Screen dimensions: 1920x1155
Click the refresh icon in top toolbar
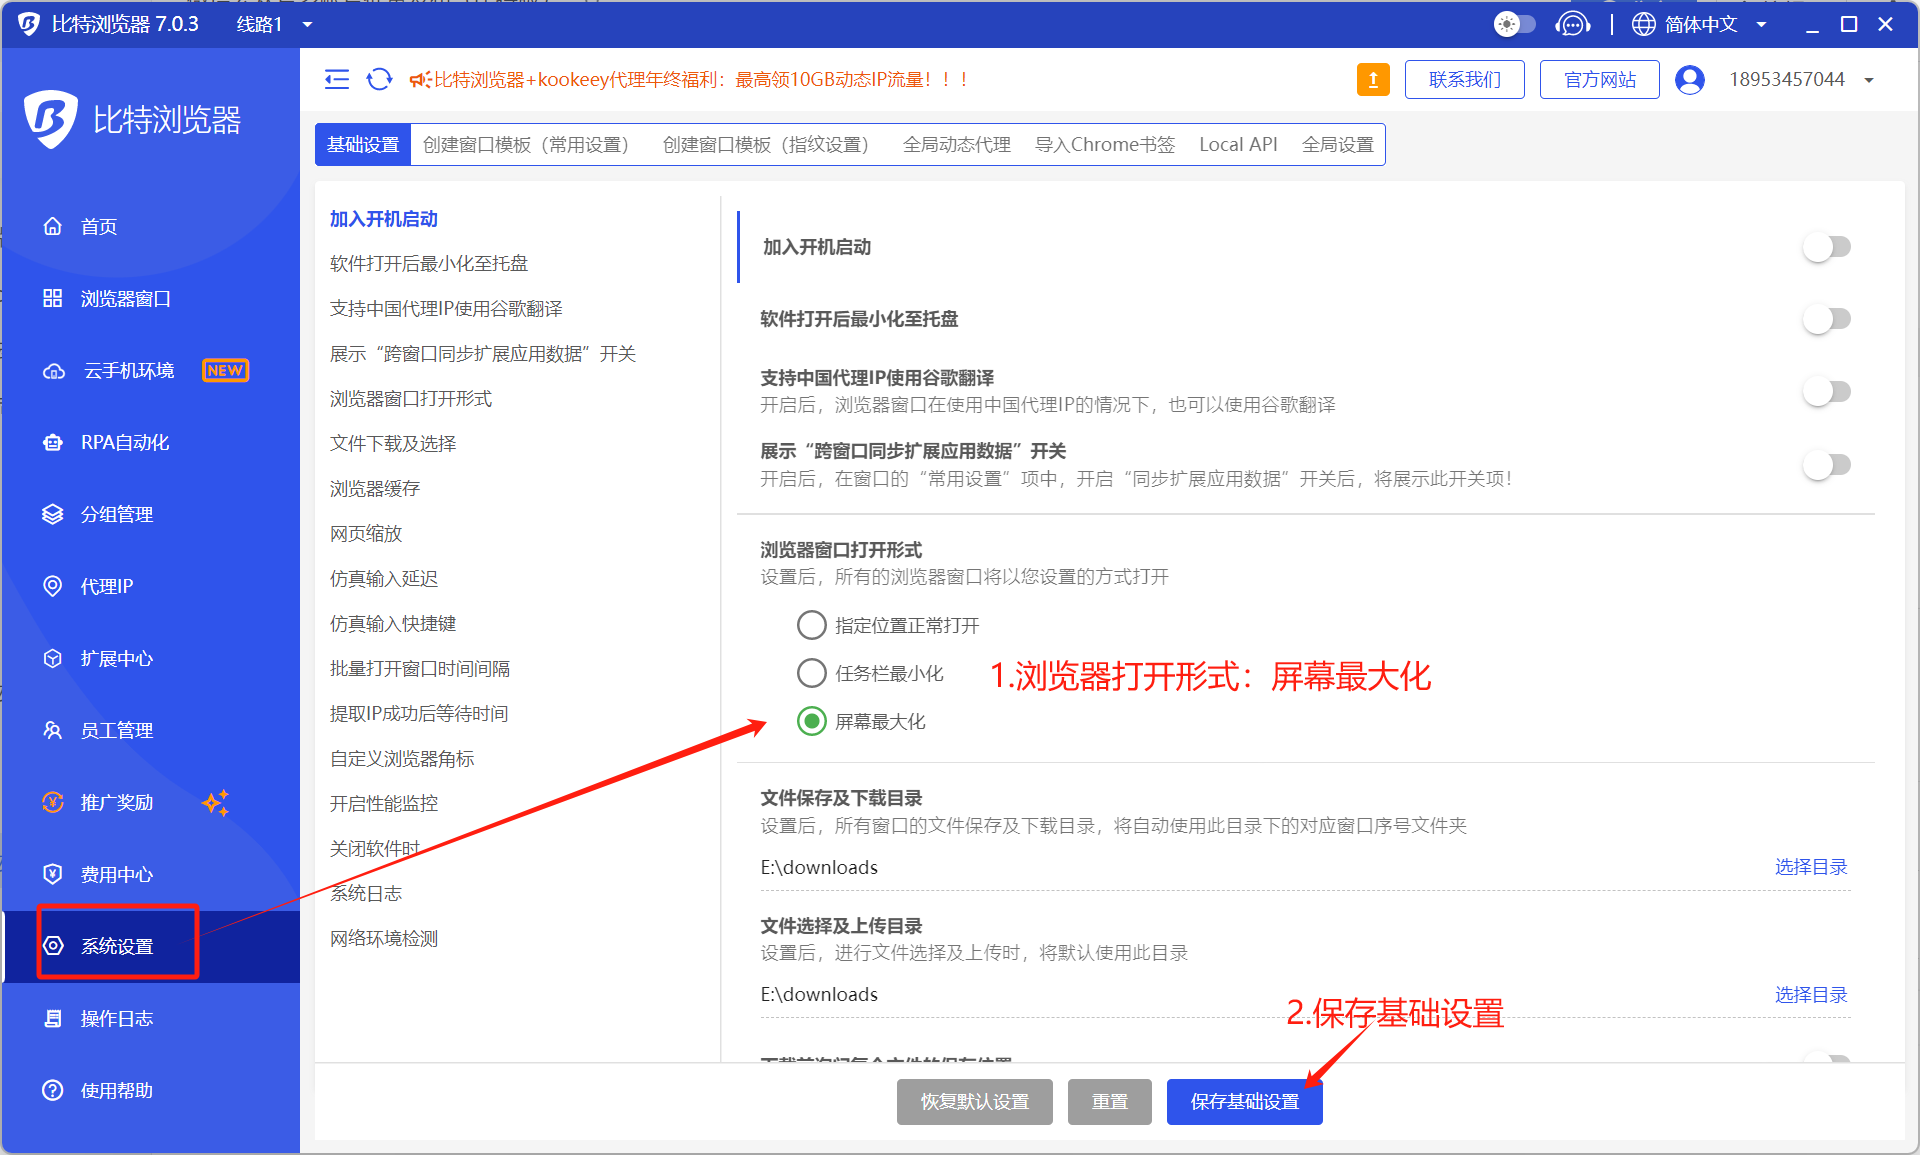click(379, 80)
